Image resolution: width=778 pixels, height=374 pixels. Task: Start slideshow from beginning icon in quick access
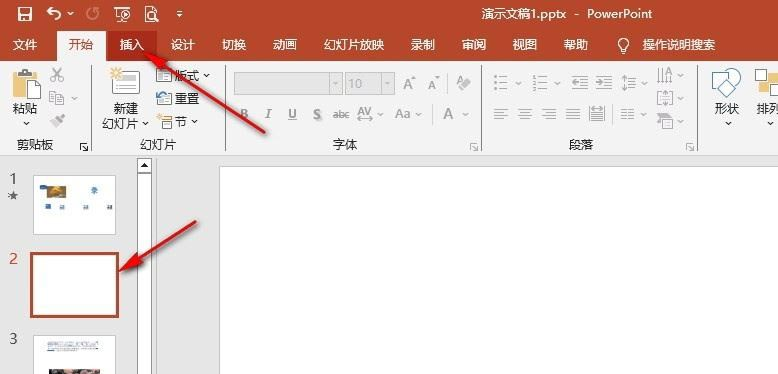click(x=122, y=14)
